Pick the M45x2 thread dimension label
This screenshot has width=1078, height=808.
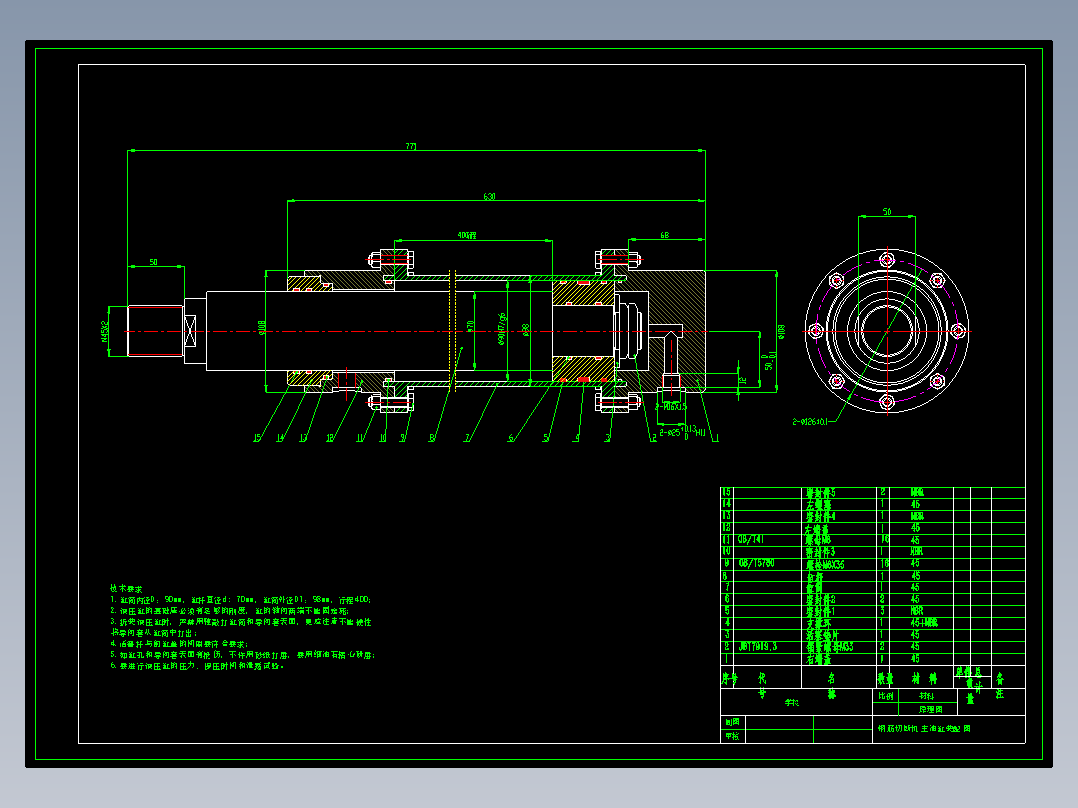point(105,331)
